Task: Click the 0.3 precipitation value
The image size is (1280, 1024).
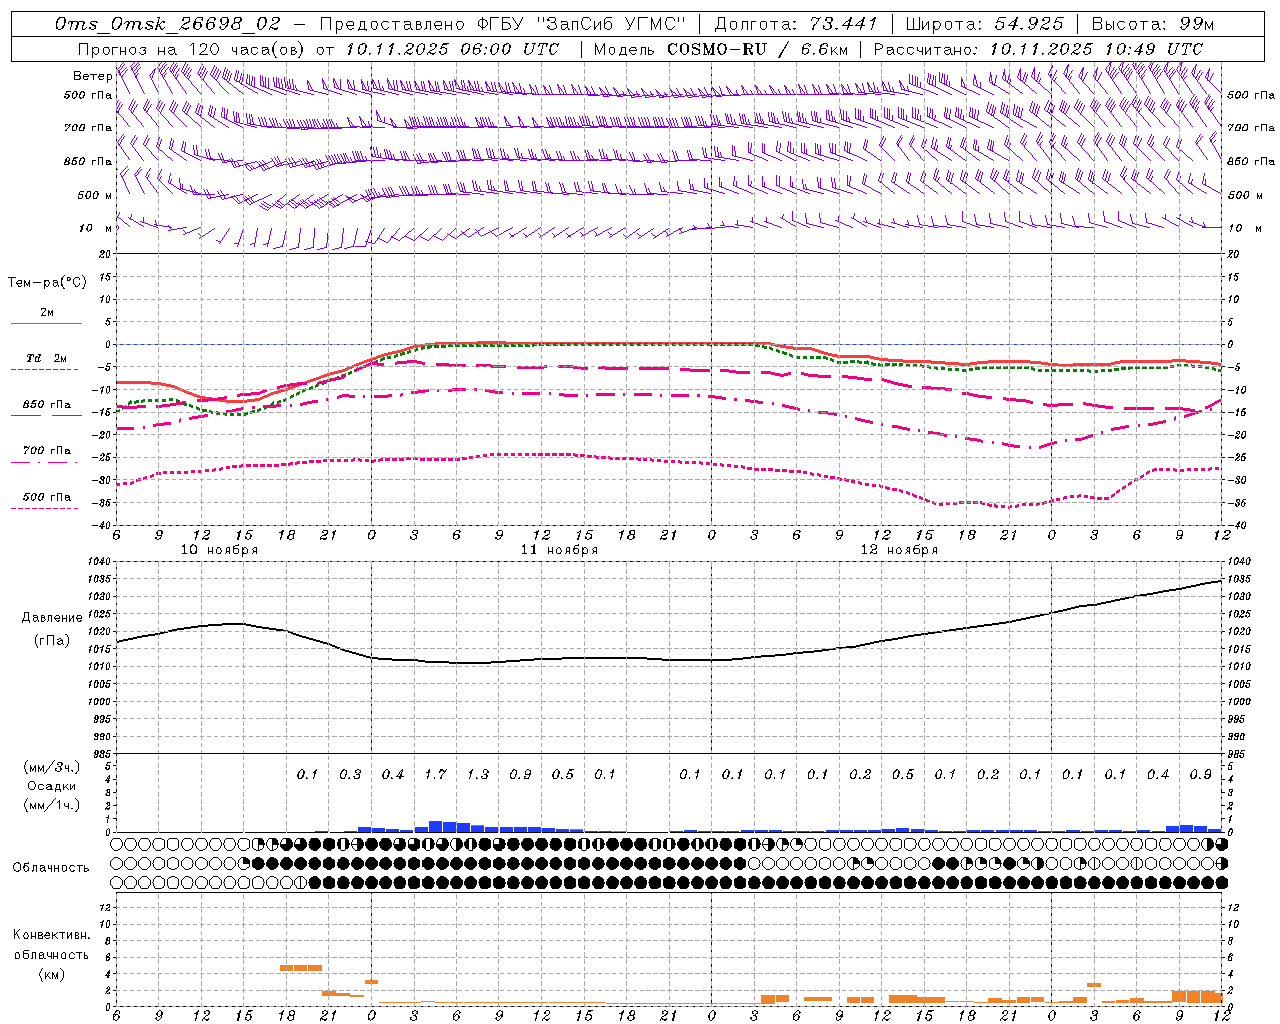Action: tap(350, 774)
